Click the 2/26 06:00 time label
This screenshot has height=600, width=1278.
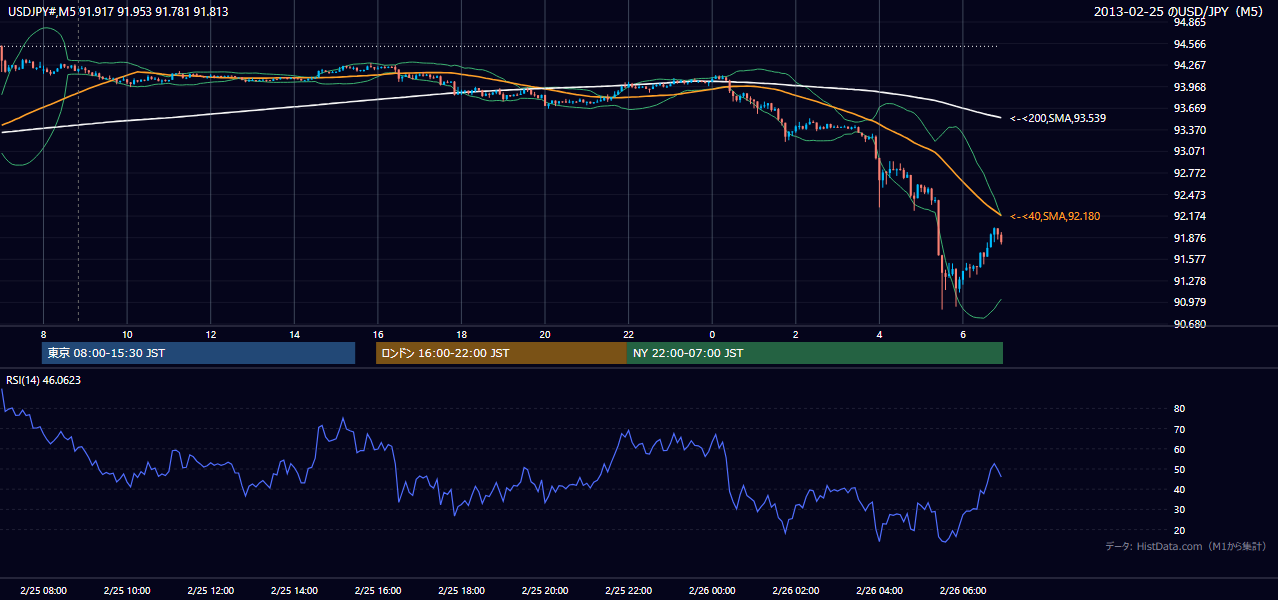pos(963,591)
